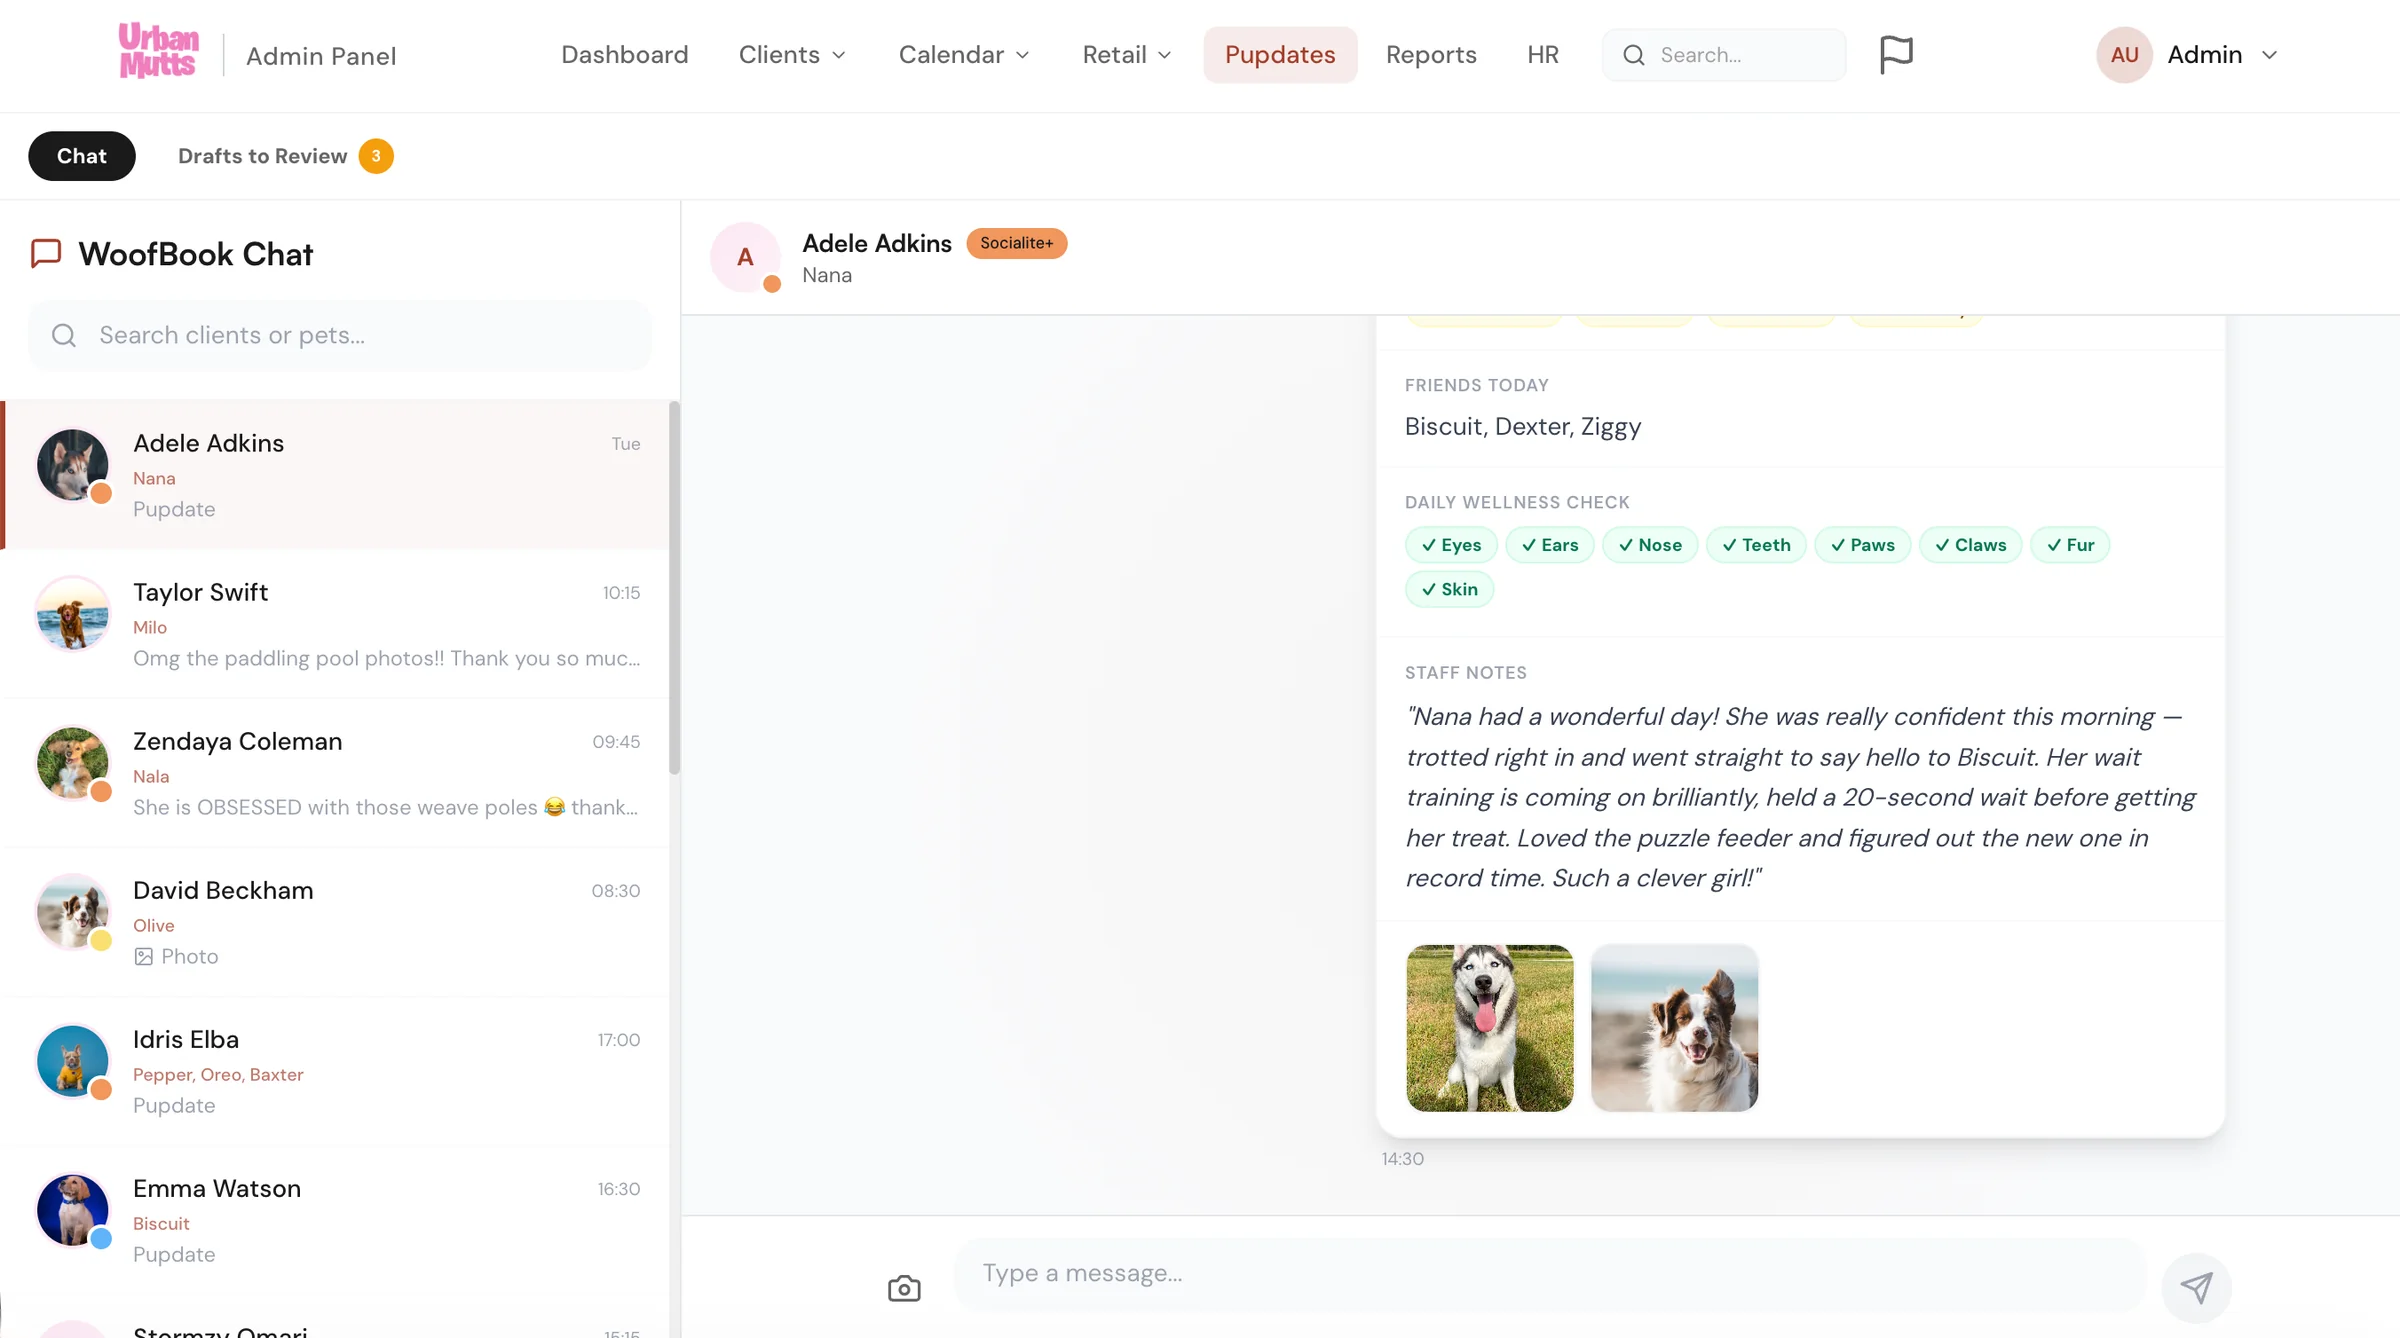The image size is (2400, 1338).
Task: Click the Eyes wellness check chip
Action: coord(1451,545)
